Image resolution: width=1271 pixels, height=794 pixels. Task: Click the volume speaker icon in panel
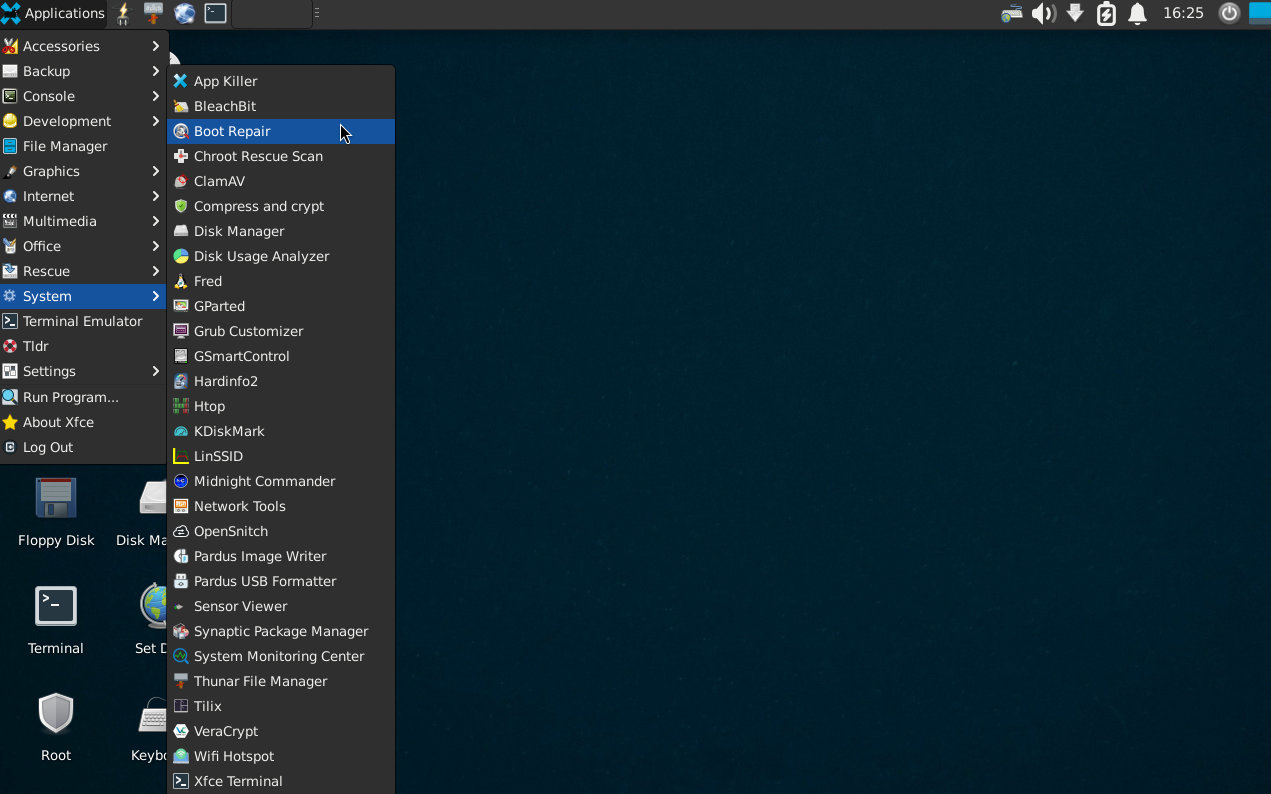point(1043,13)
